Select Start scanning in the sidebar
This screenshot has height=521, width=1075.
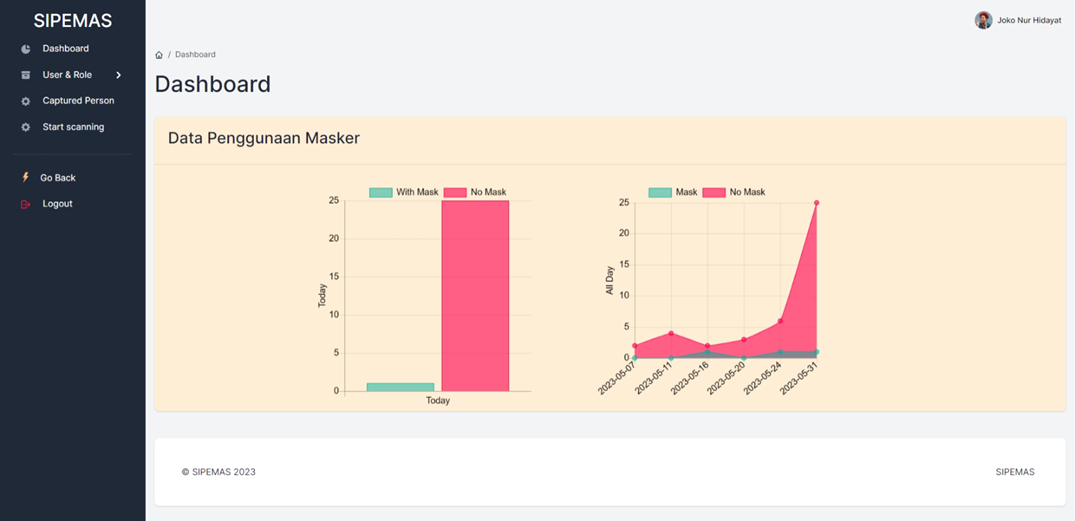click(x=73, y=127)
